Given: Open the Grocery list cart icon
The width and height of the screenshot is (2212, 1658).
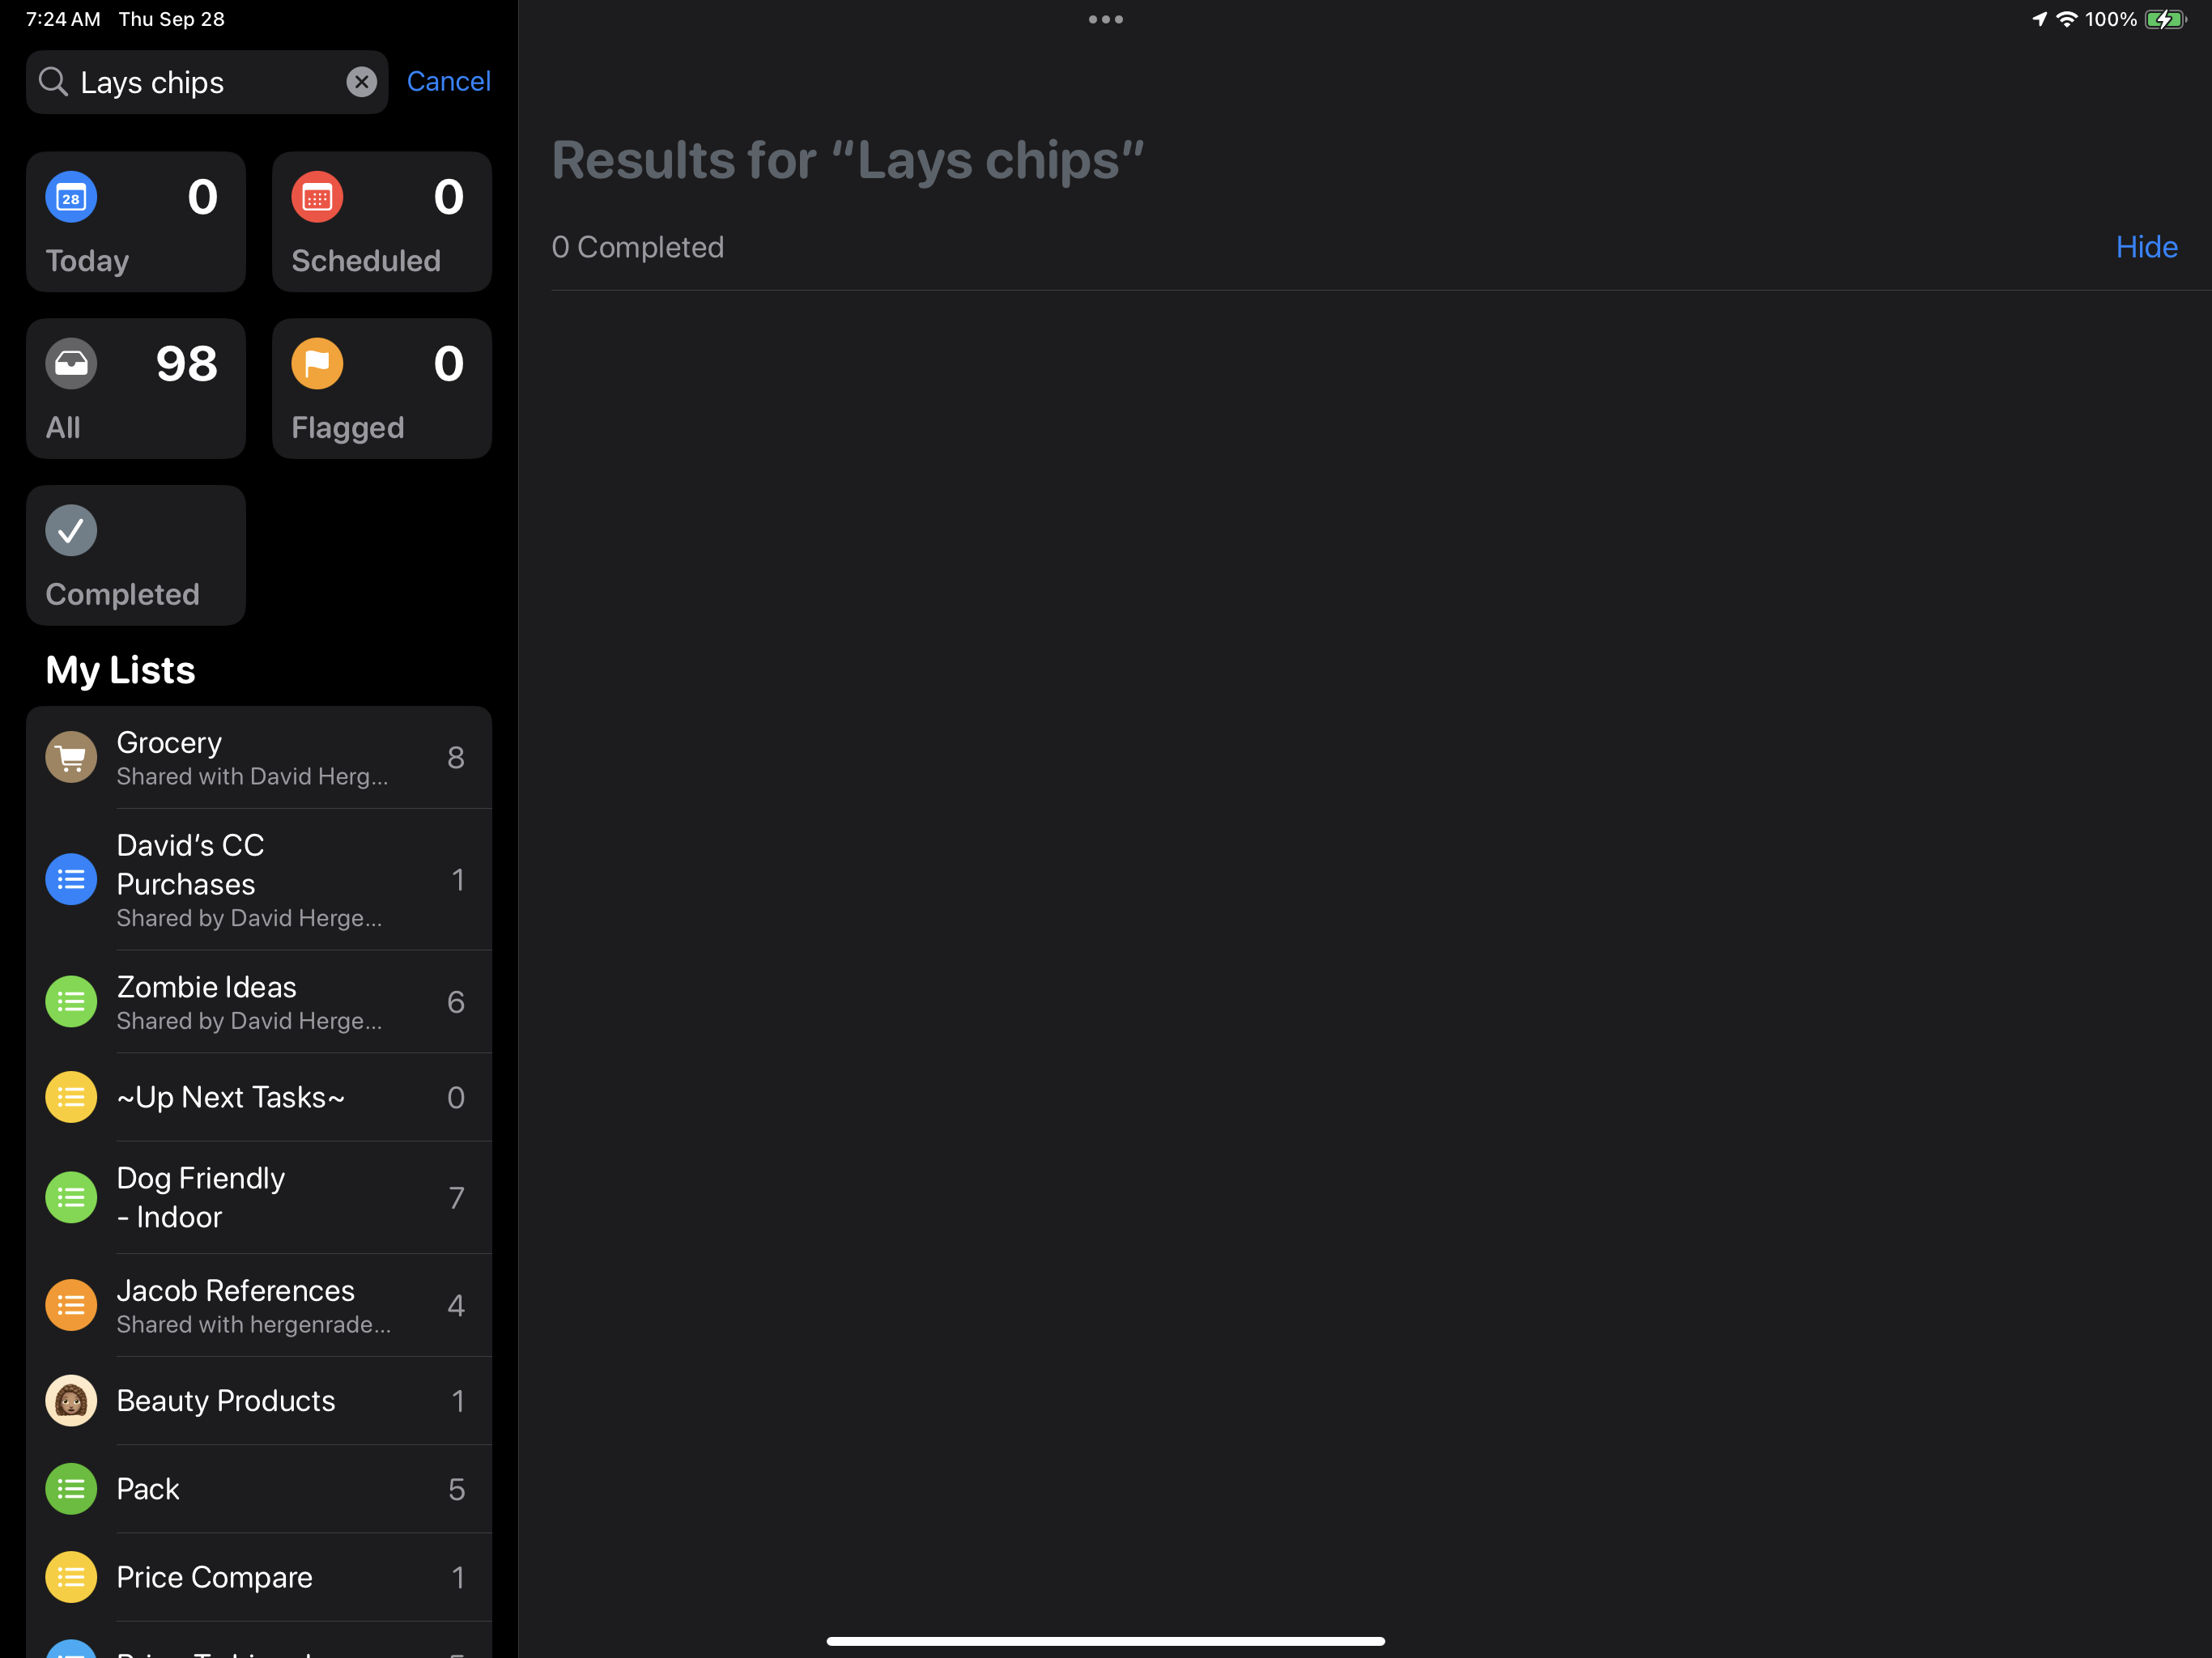Looking at the screenshot, I should coord(71,758).
